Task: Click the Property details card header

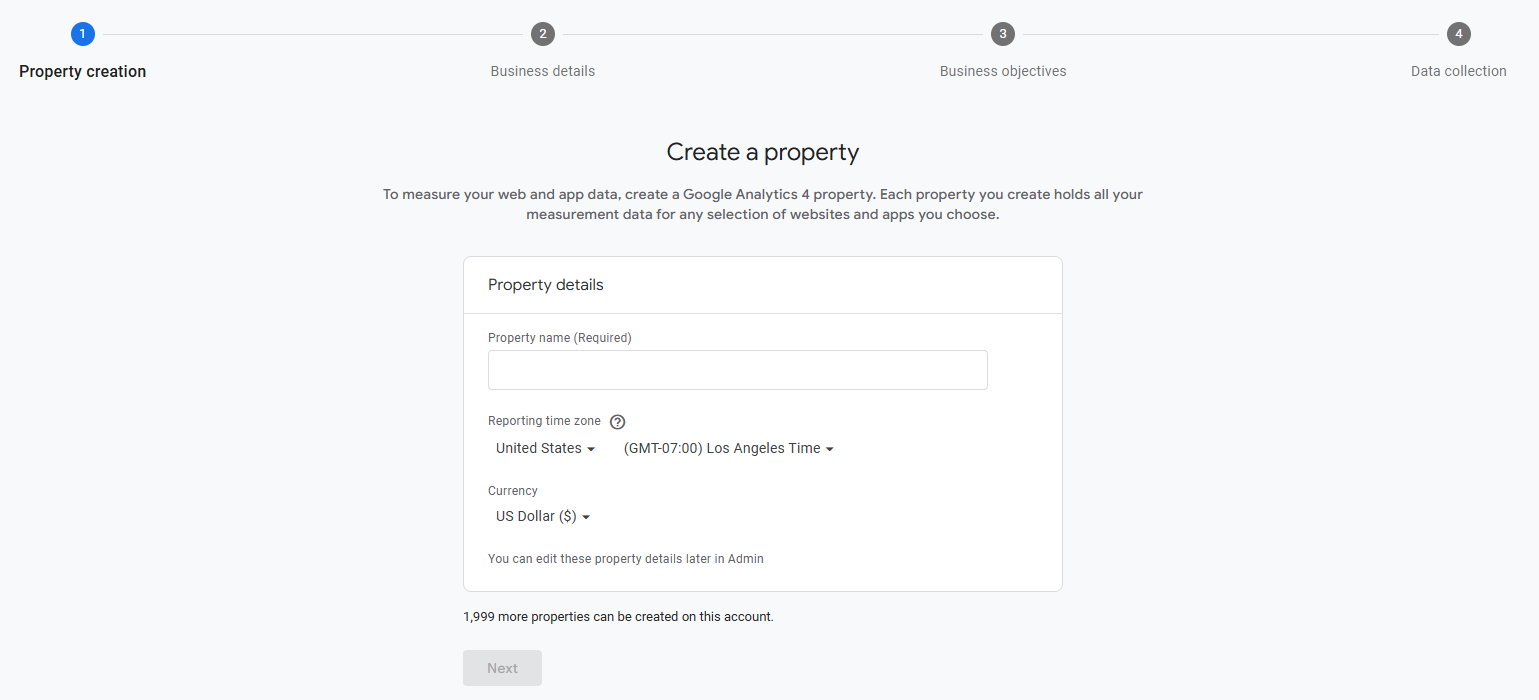Action: click(762, 285)
